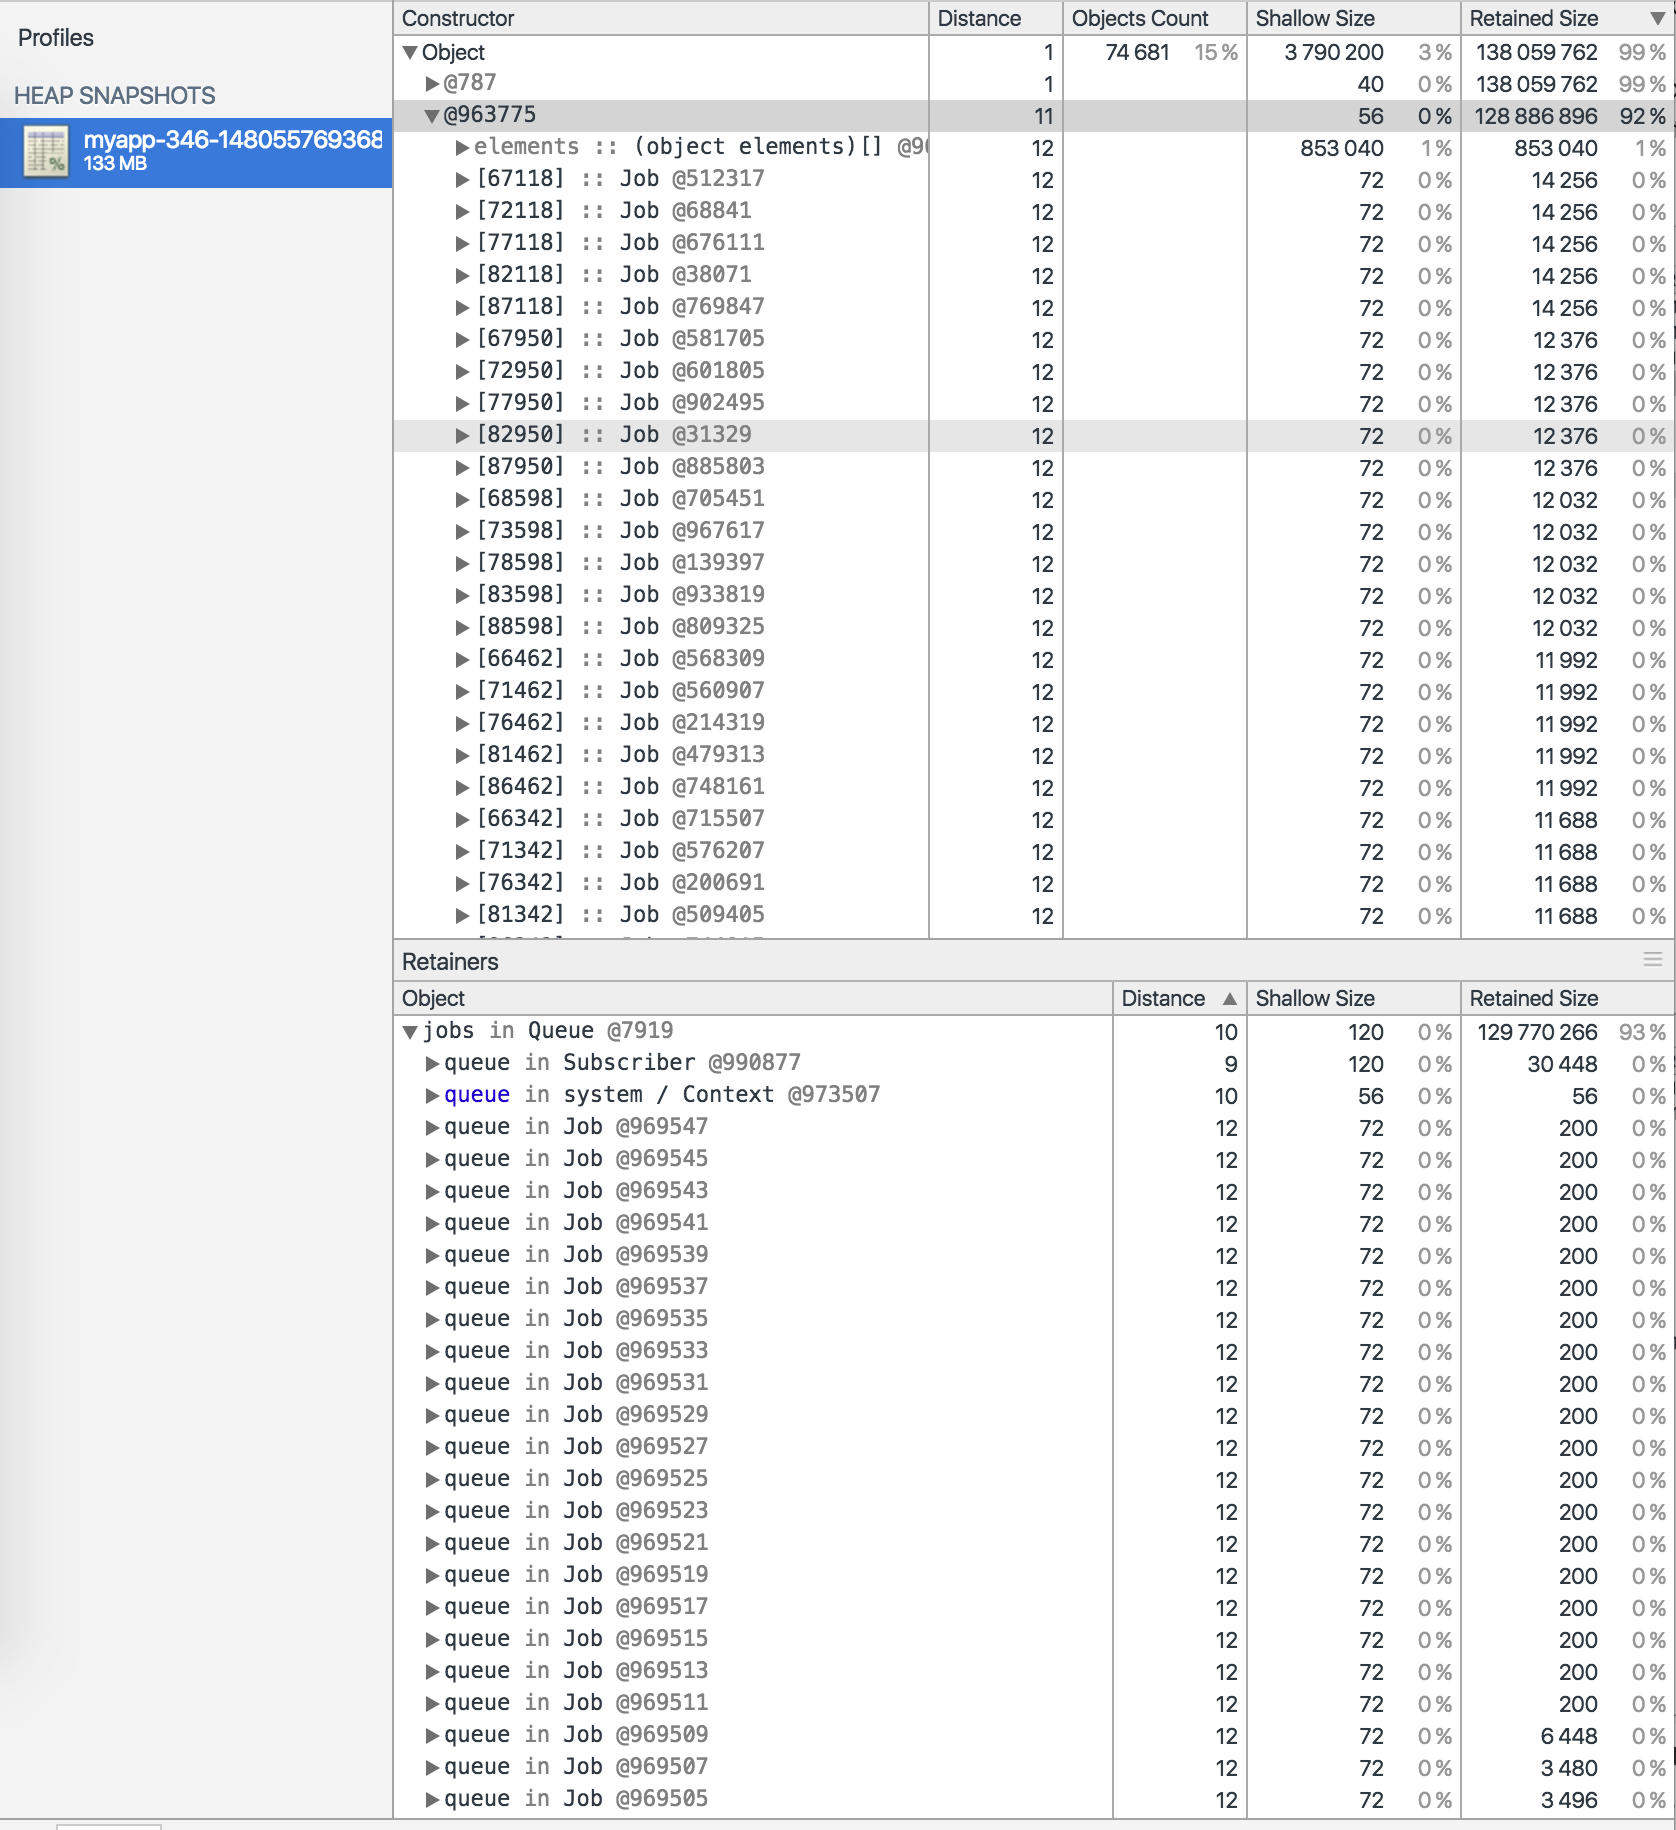Expand the elements :: (object elements)[] row
The width and height of the screenshot is (1676, 1830).
click(462, 148)
